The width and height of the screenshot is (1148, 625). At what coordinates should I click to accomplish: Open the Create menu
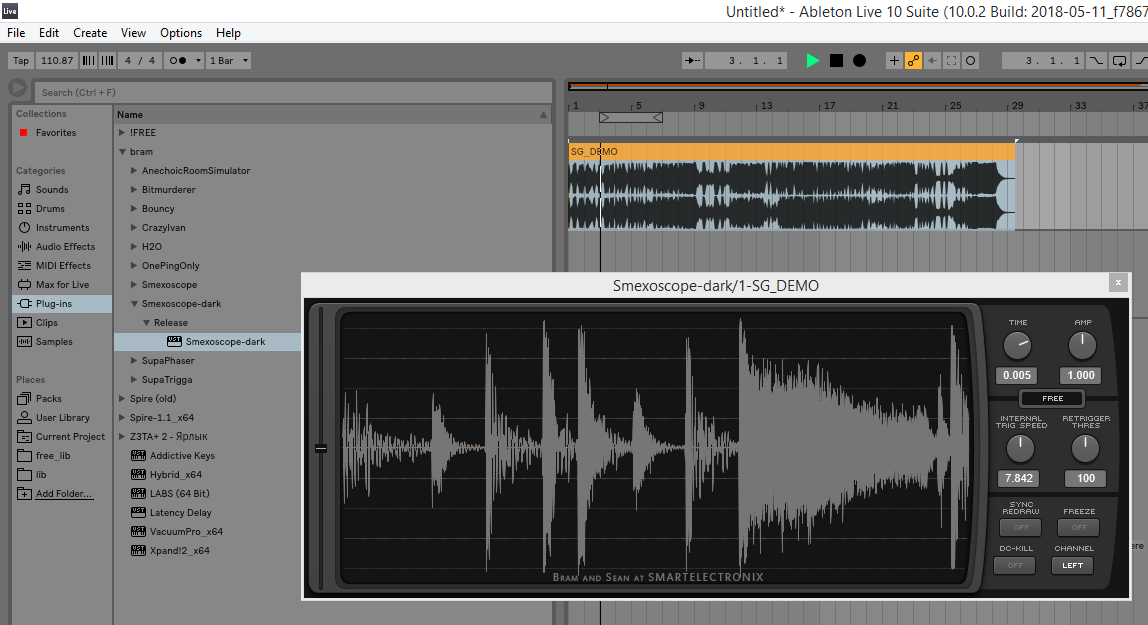click(x=90, y=33)
